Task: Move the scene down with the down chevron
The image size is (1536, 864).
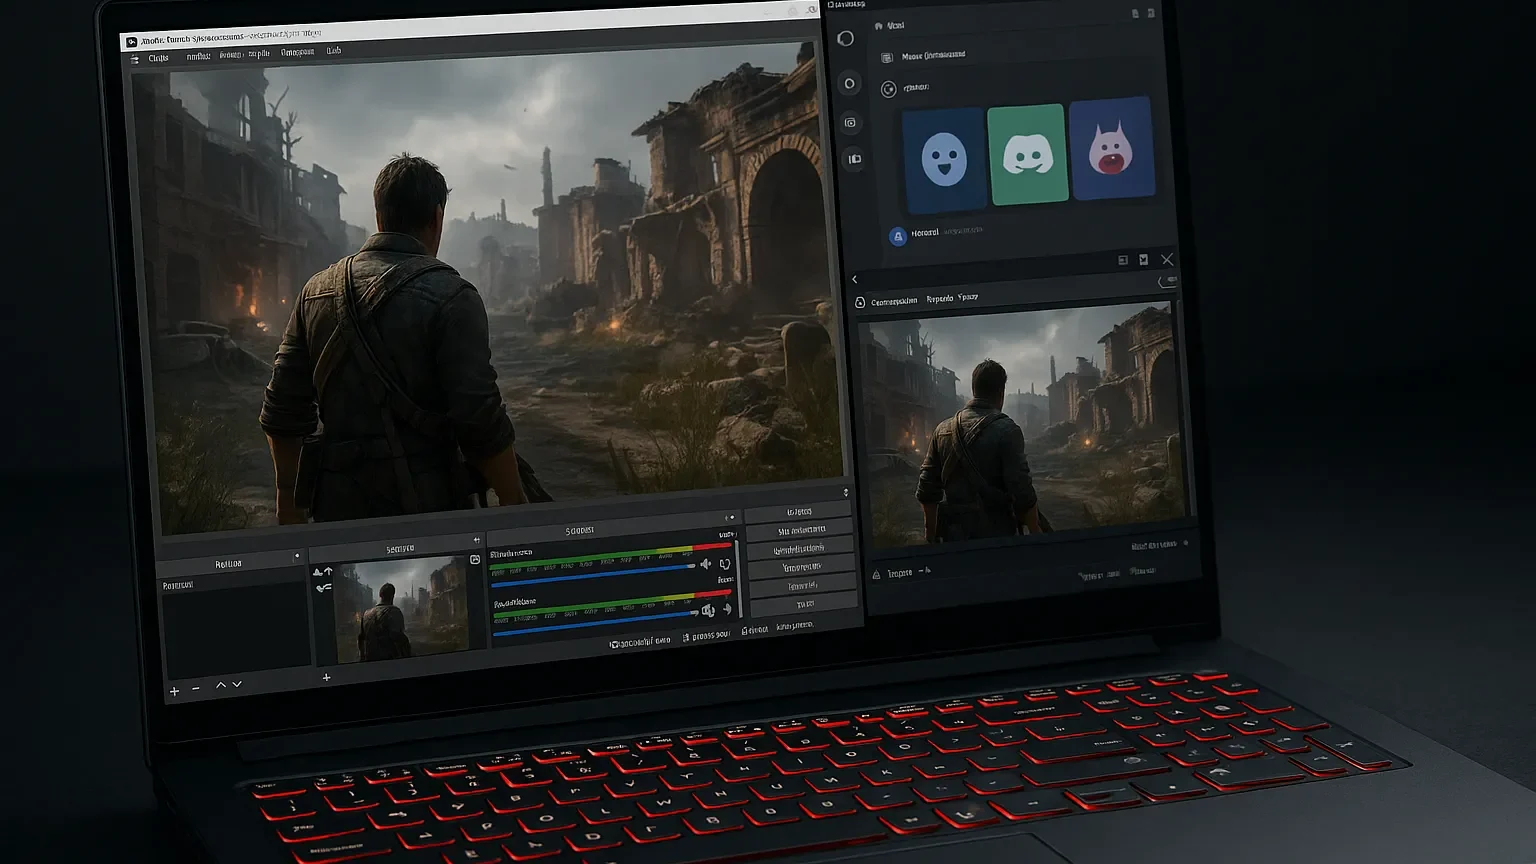Action: tap(237, 684)
